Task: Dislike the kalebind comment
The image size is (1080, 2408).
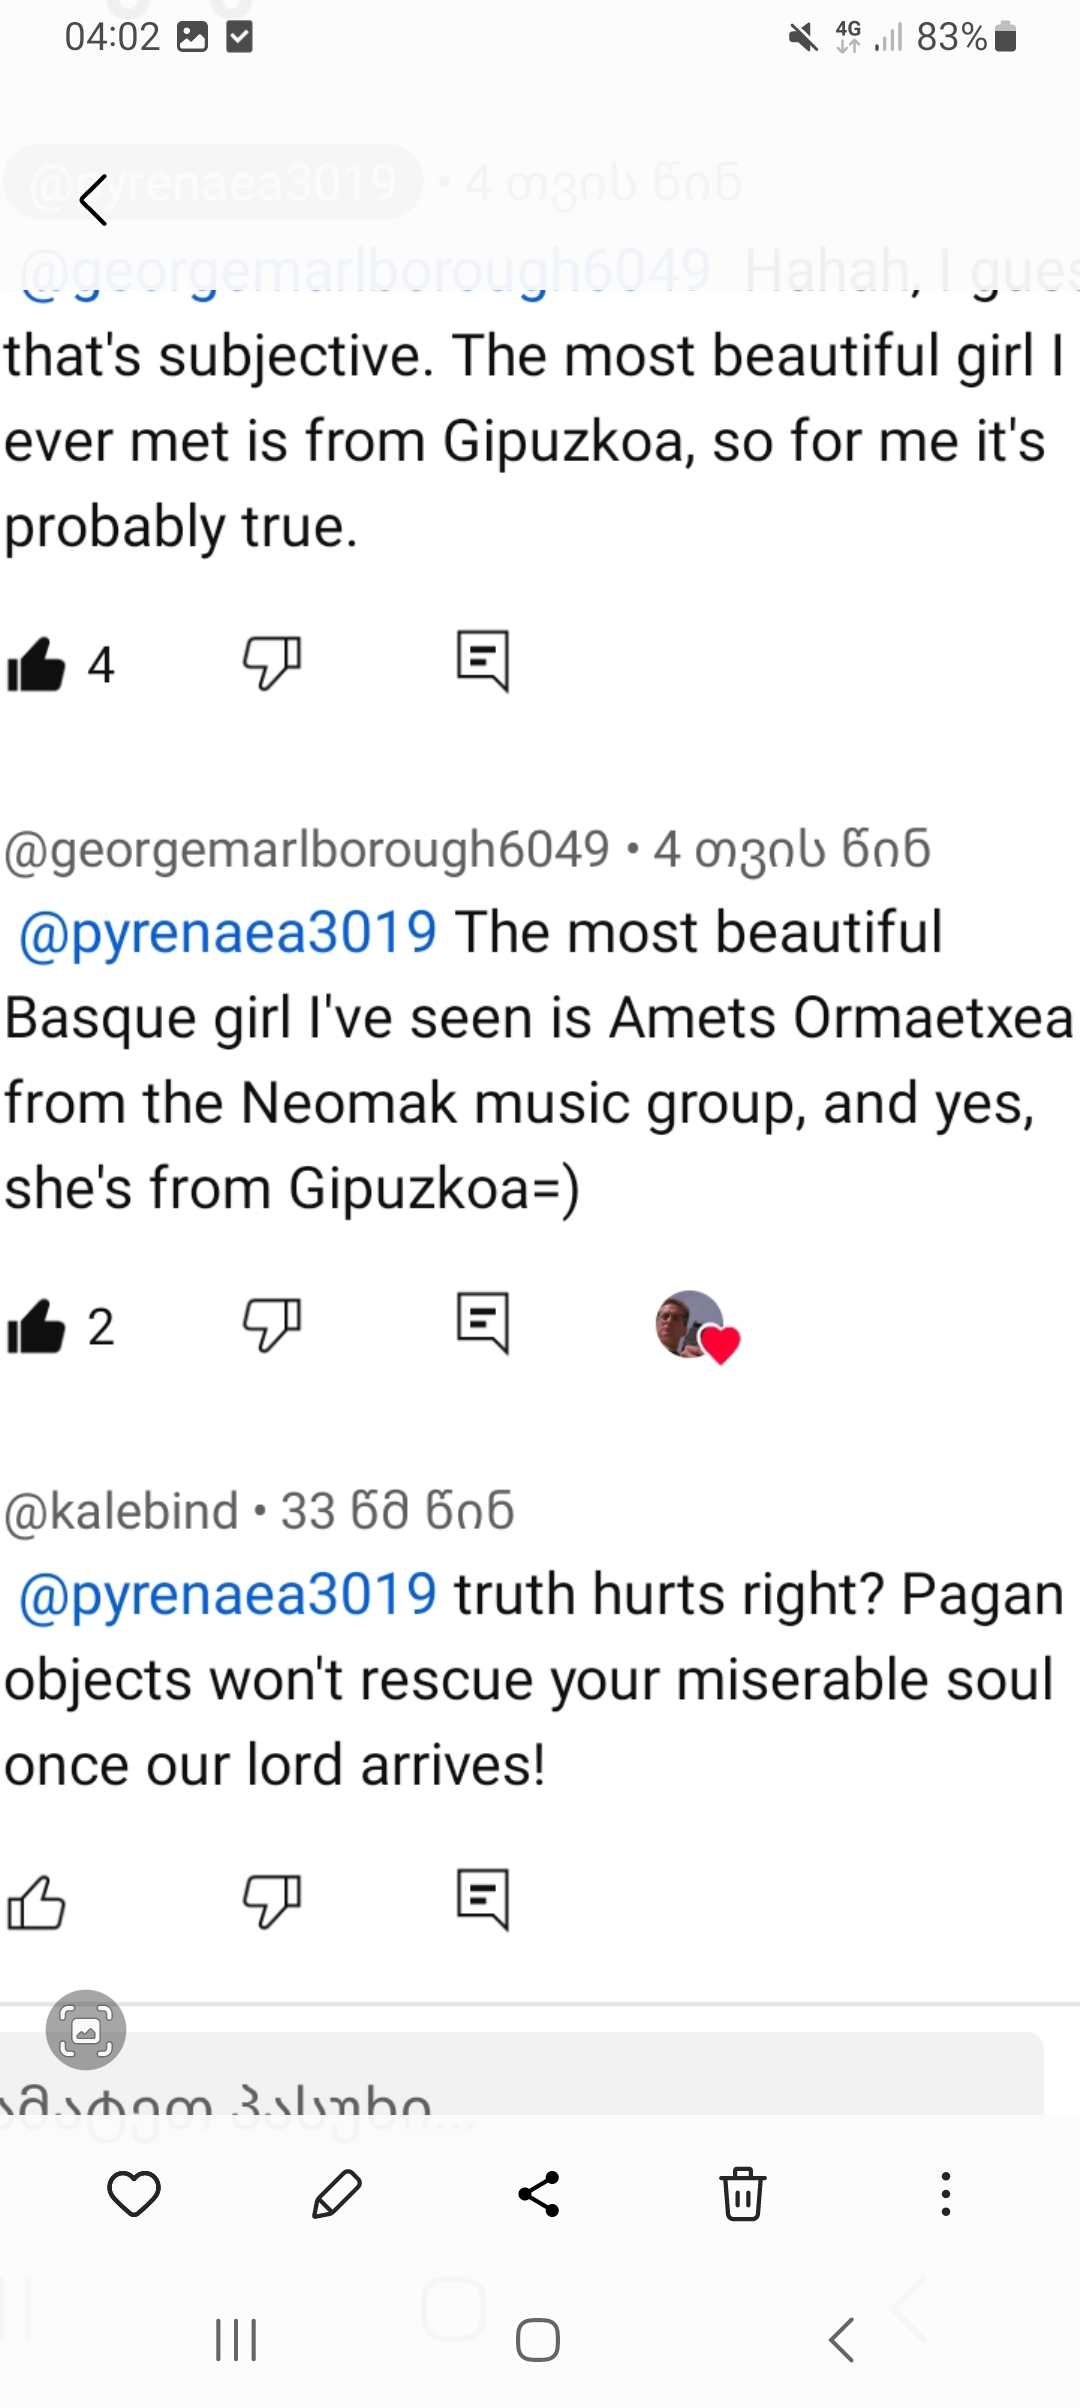Action: 272,1899
